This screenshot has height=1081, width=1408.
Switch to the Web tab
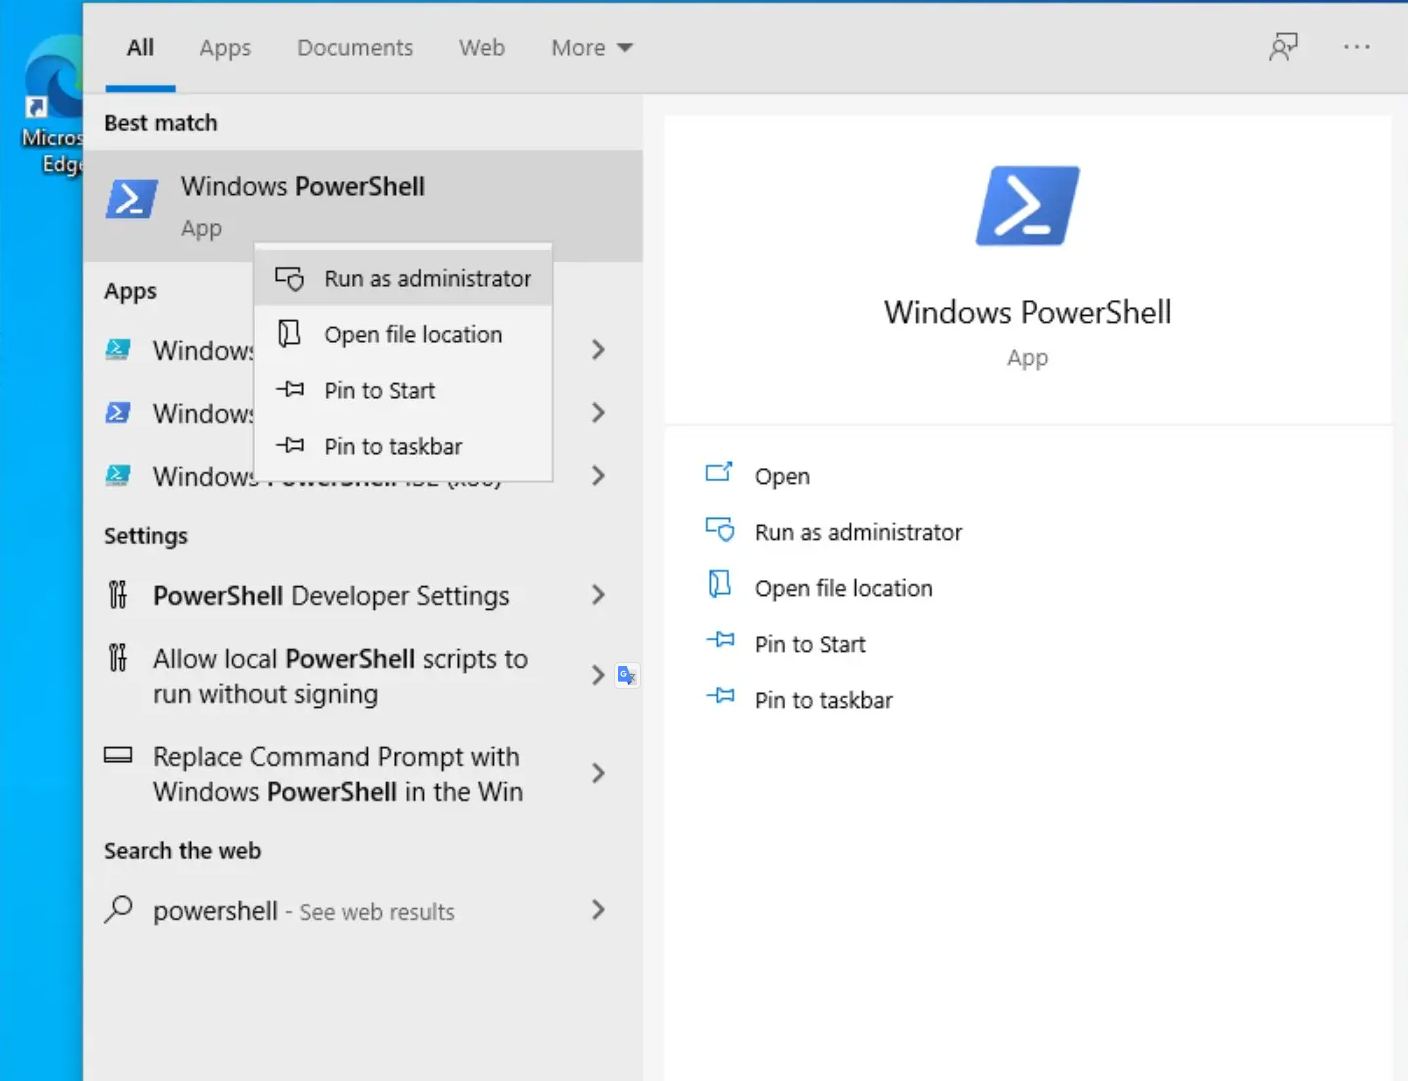pos(482,48)
